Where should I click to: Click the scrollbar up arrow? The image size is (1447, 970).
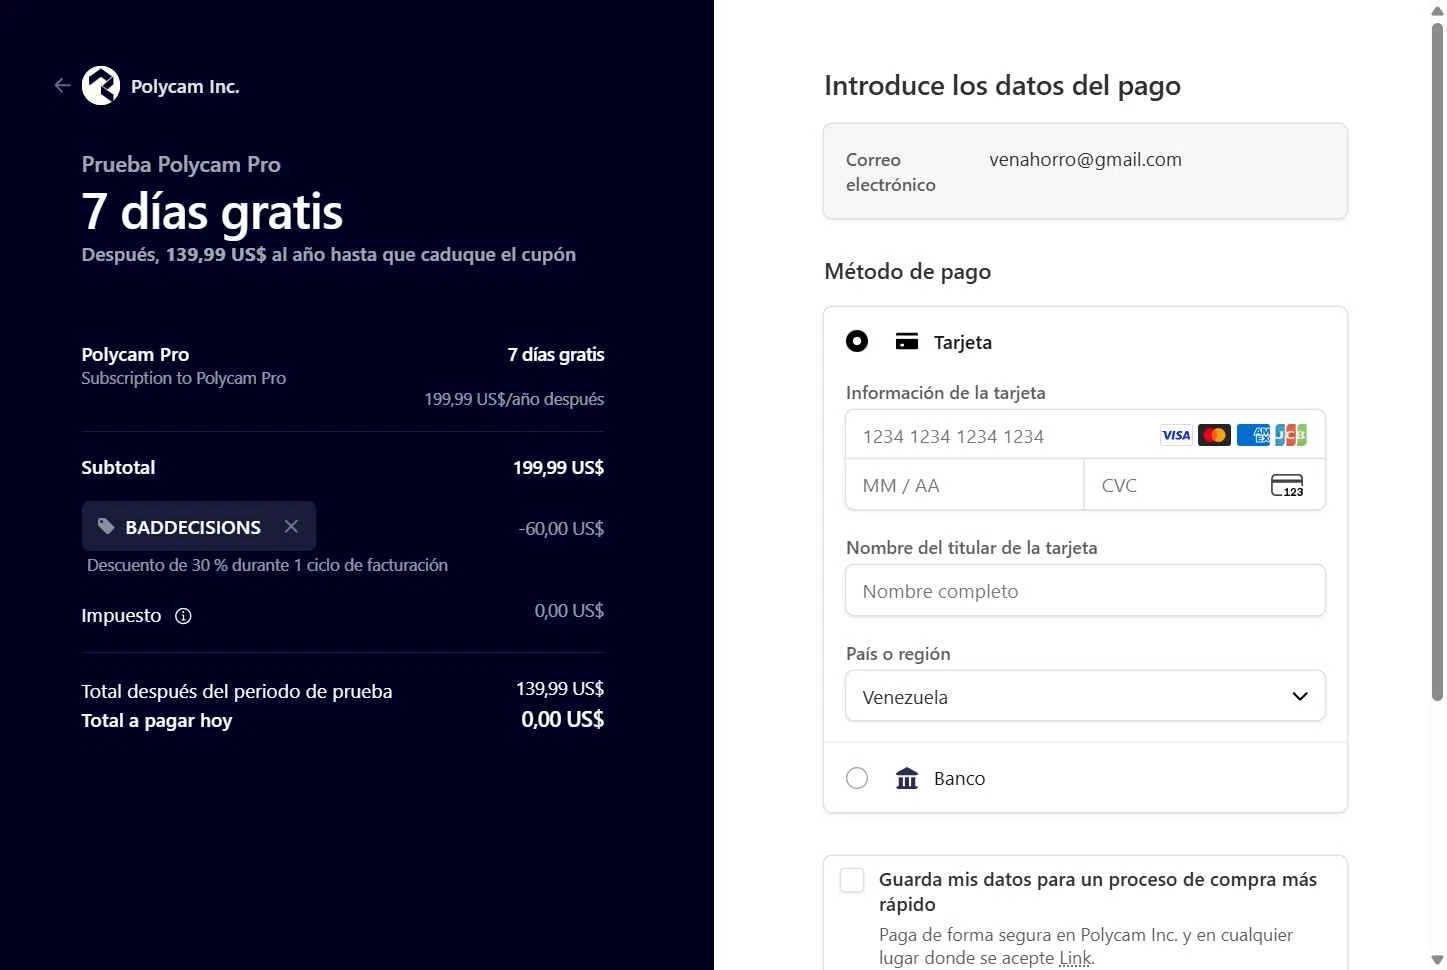(x=1437, y=9)
